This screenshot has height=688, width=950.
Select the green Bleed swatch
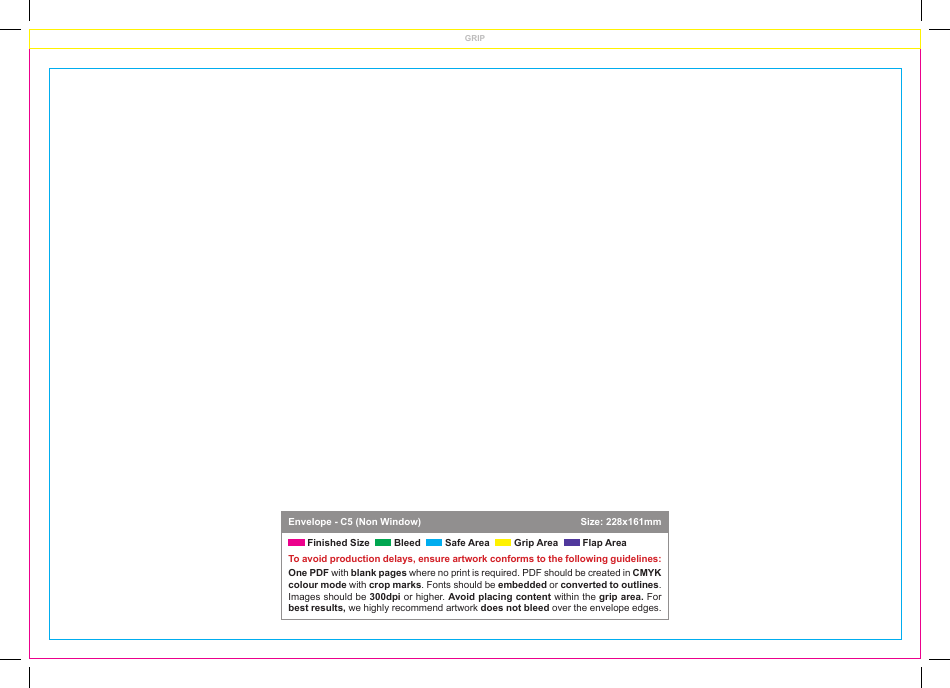point(383,542)
